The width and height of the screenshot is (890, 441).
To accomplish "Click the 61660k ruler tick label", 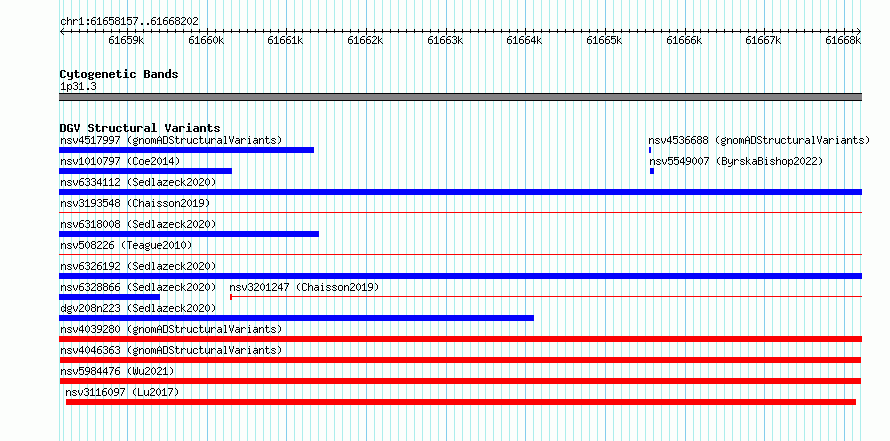I will click(x=207, y=40).
